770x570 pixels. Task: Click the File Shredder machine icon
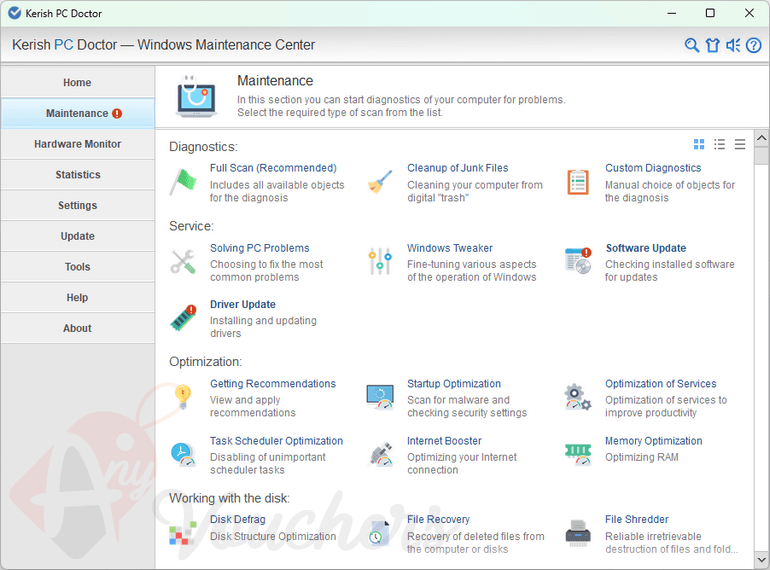[578, 533]
